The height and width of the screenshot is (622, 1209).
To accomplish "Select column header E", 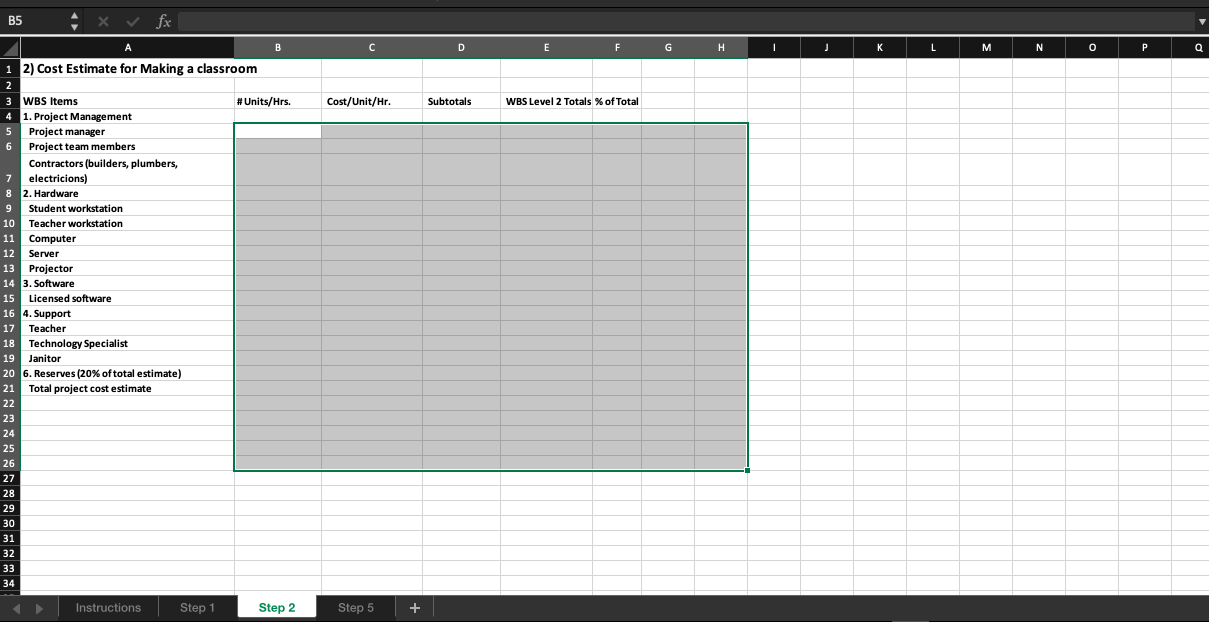I will click(x=546, y=47).
